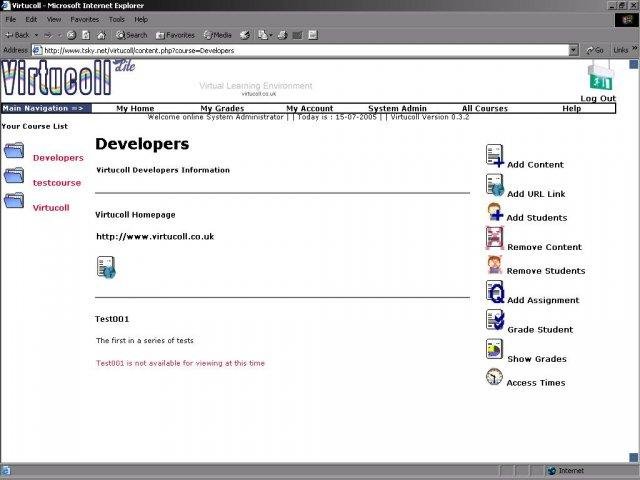640x480 pixels.
Task: Open the File menu
Action: [x=11, y=19]
